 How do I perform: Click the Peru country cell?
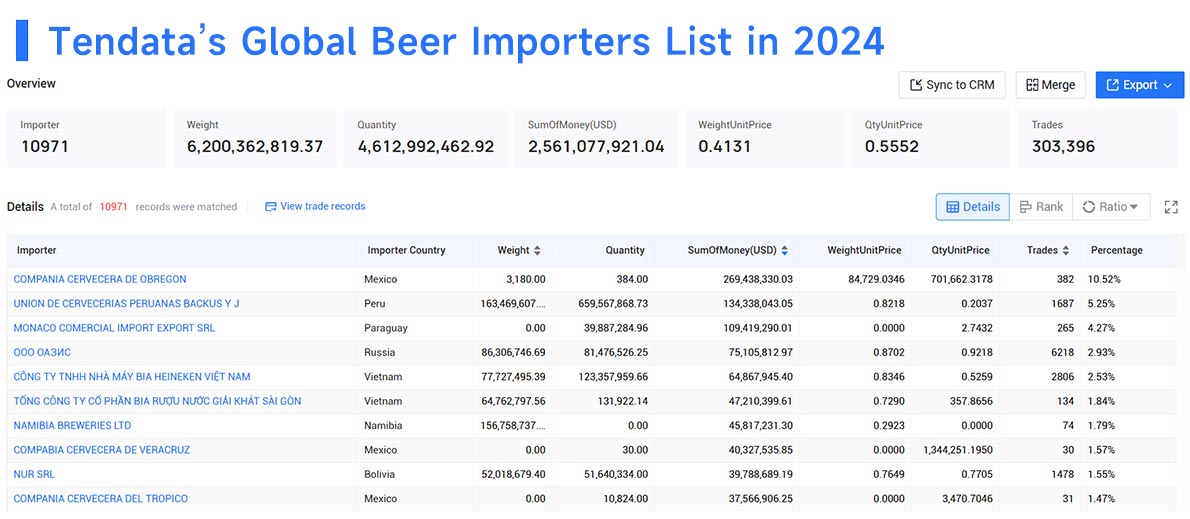click(x=375, y=304)
